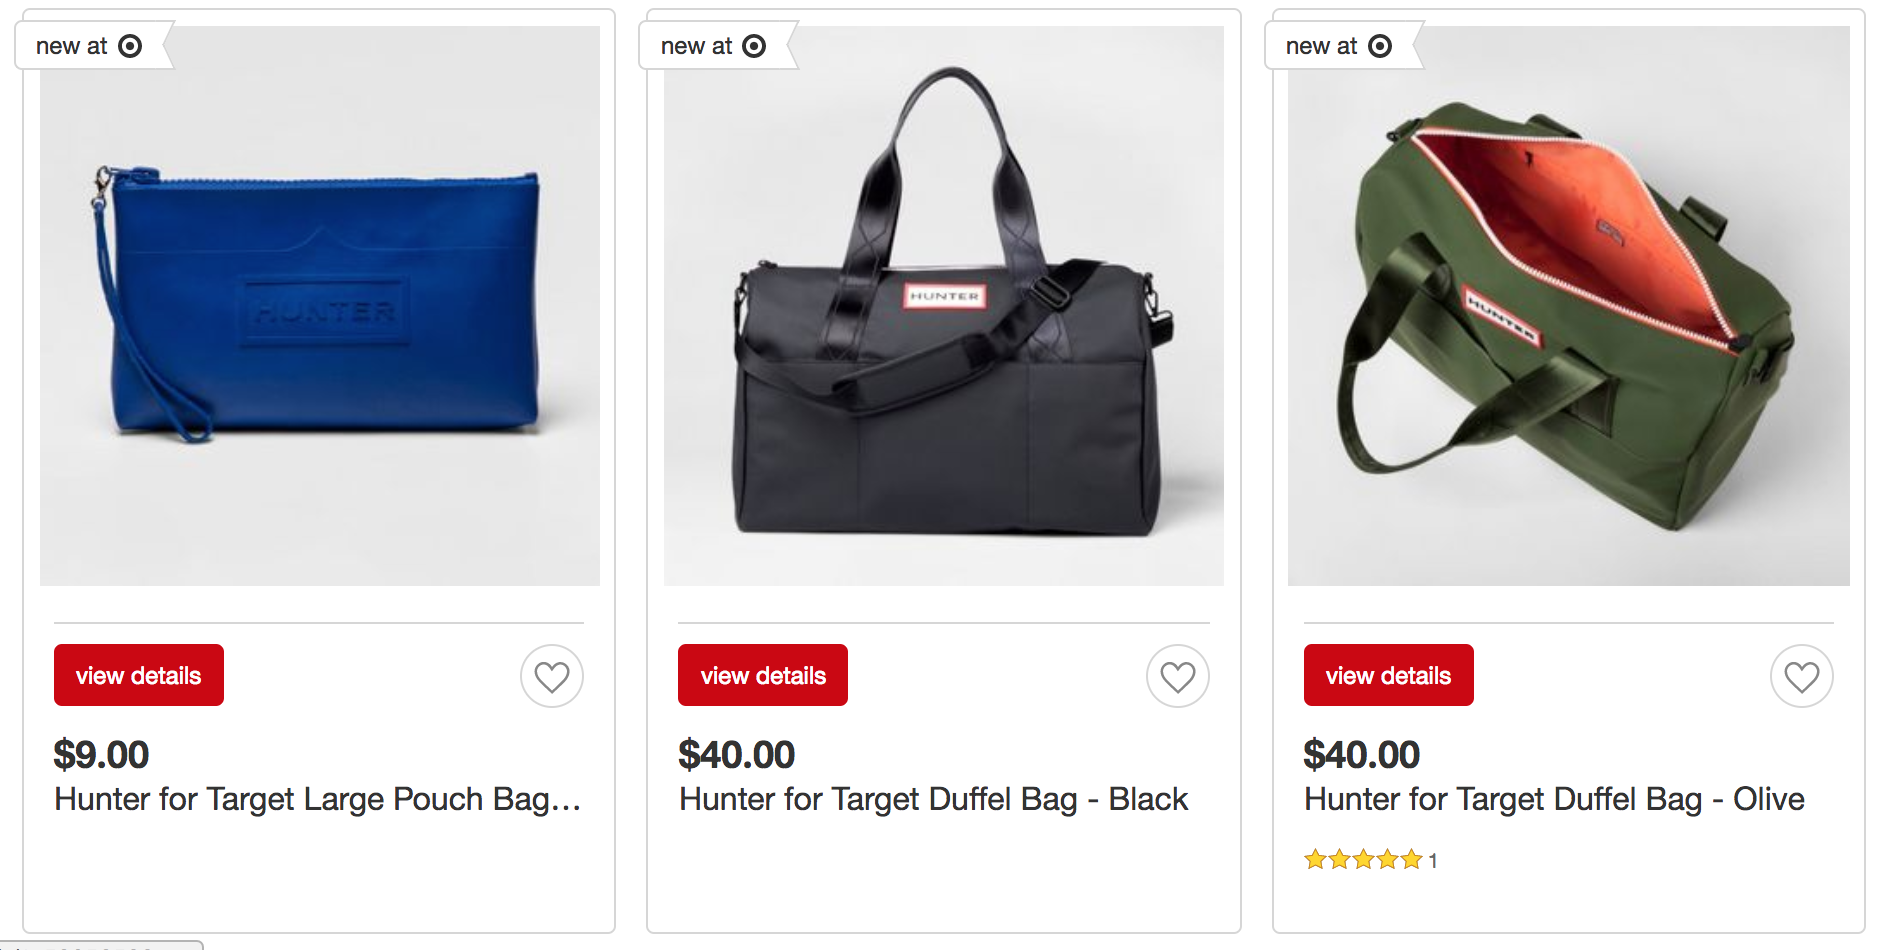Image resolution: width=1880 pixels, height=950 pixels.
Task: Favorite the blue Large Pouch Bag with heart icon
Action: click(552, 676)
